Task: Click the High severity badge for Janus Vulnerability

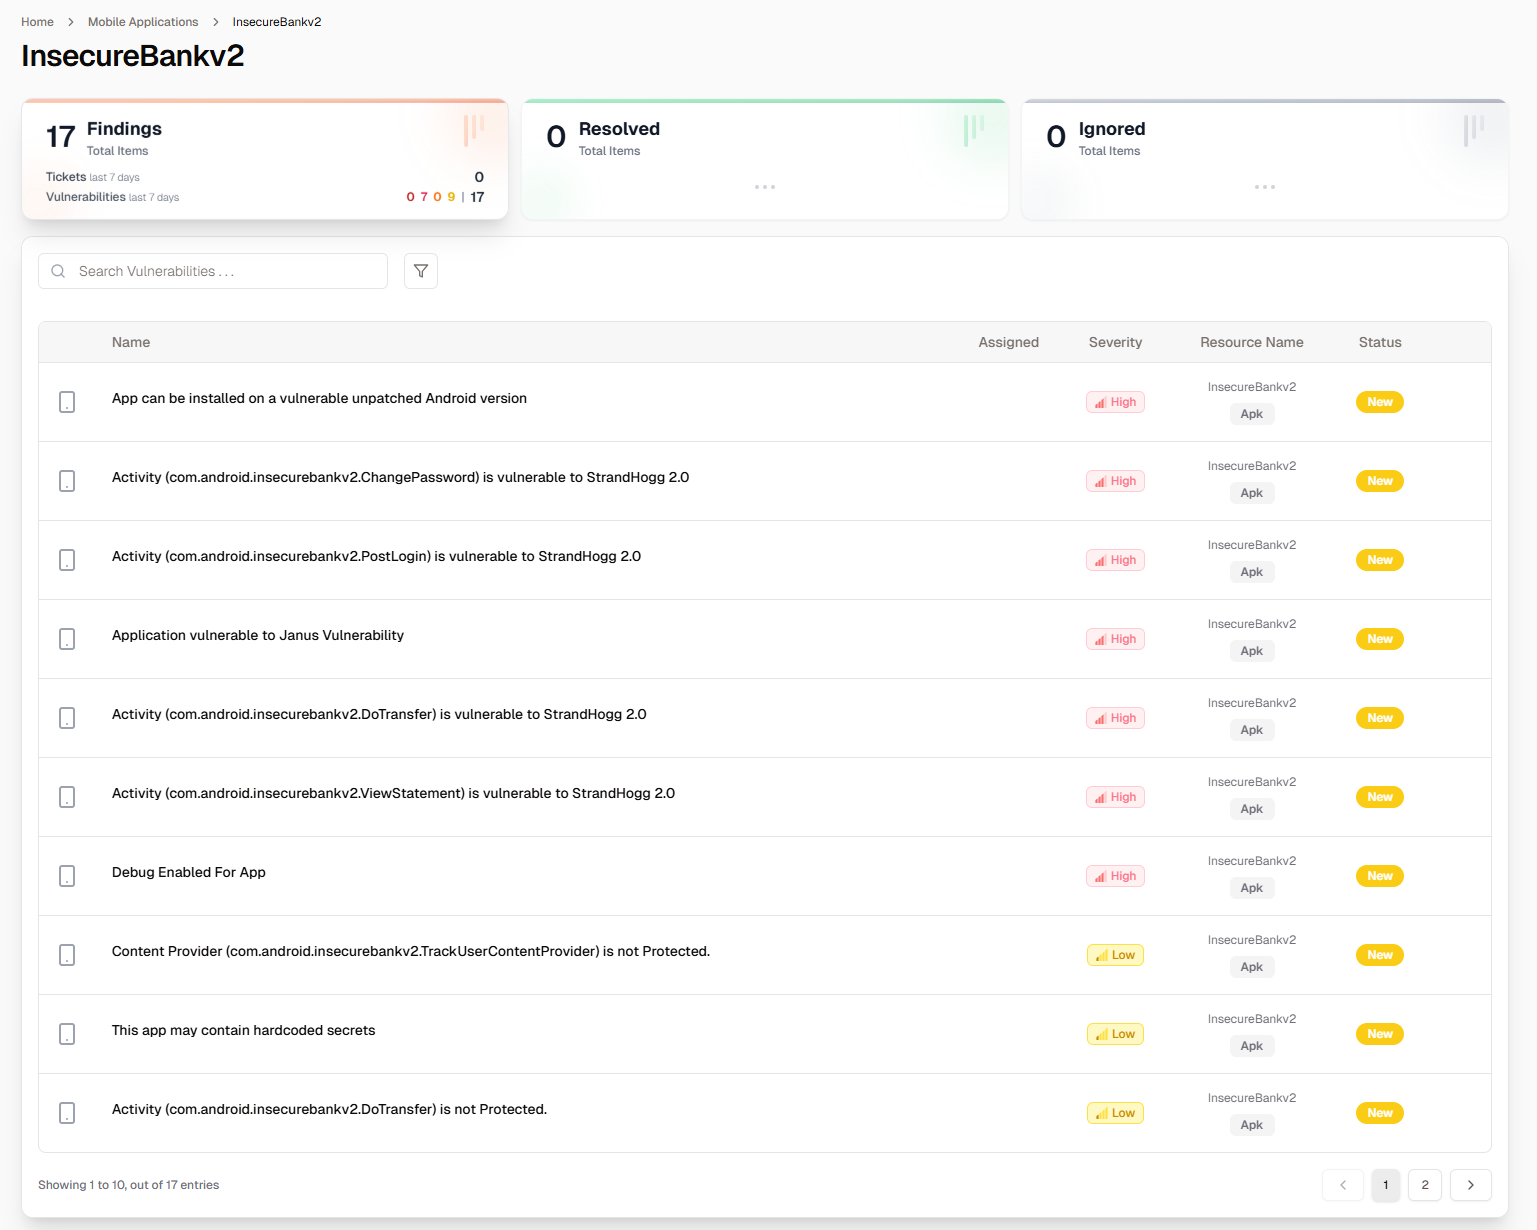Action: pos(1115,638)
